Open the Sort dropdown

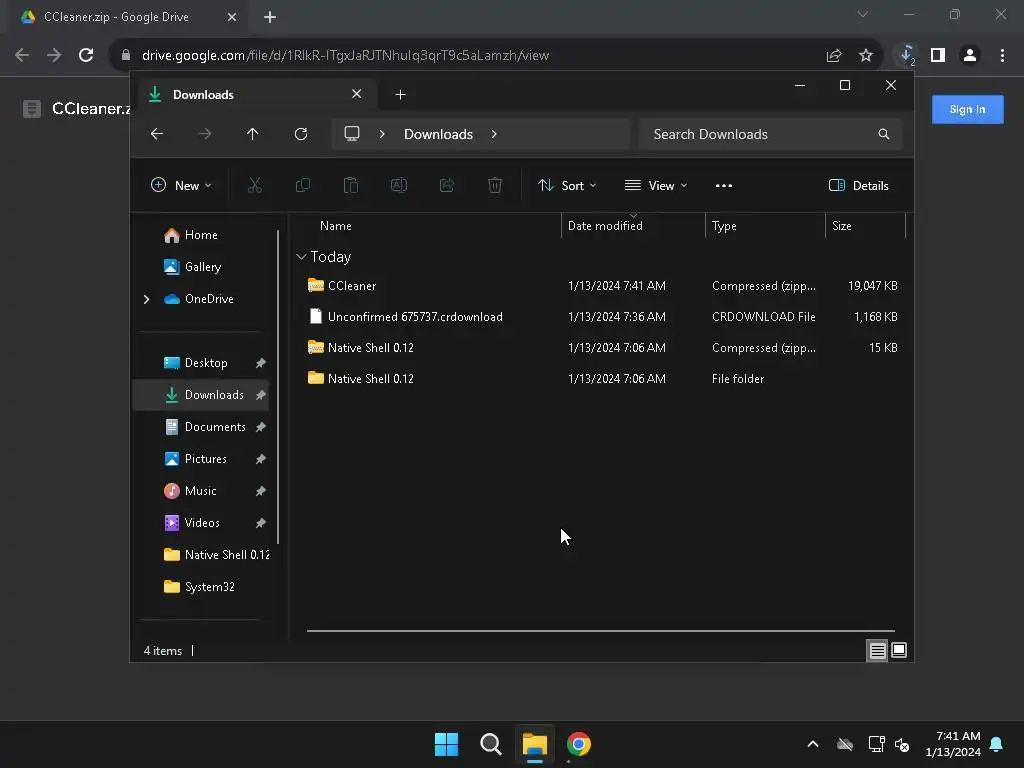567,185
